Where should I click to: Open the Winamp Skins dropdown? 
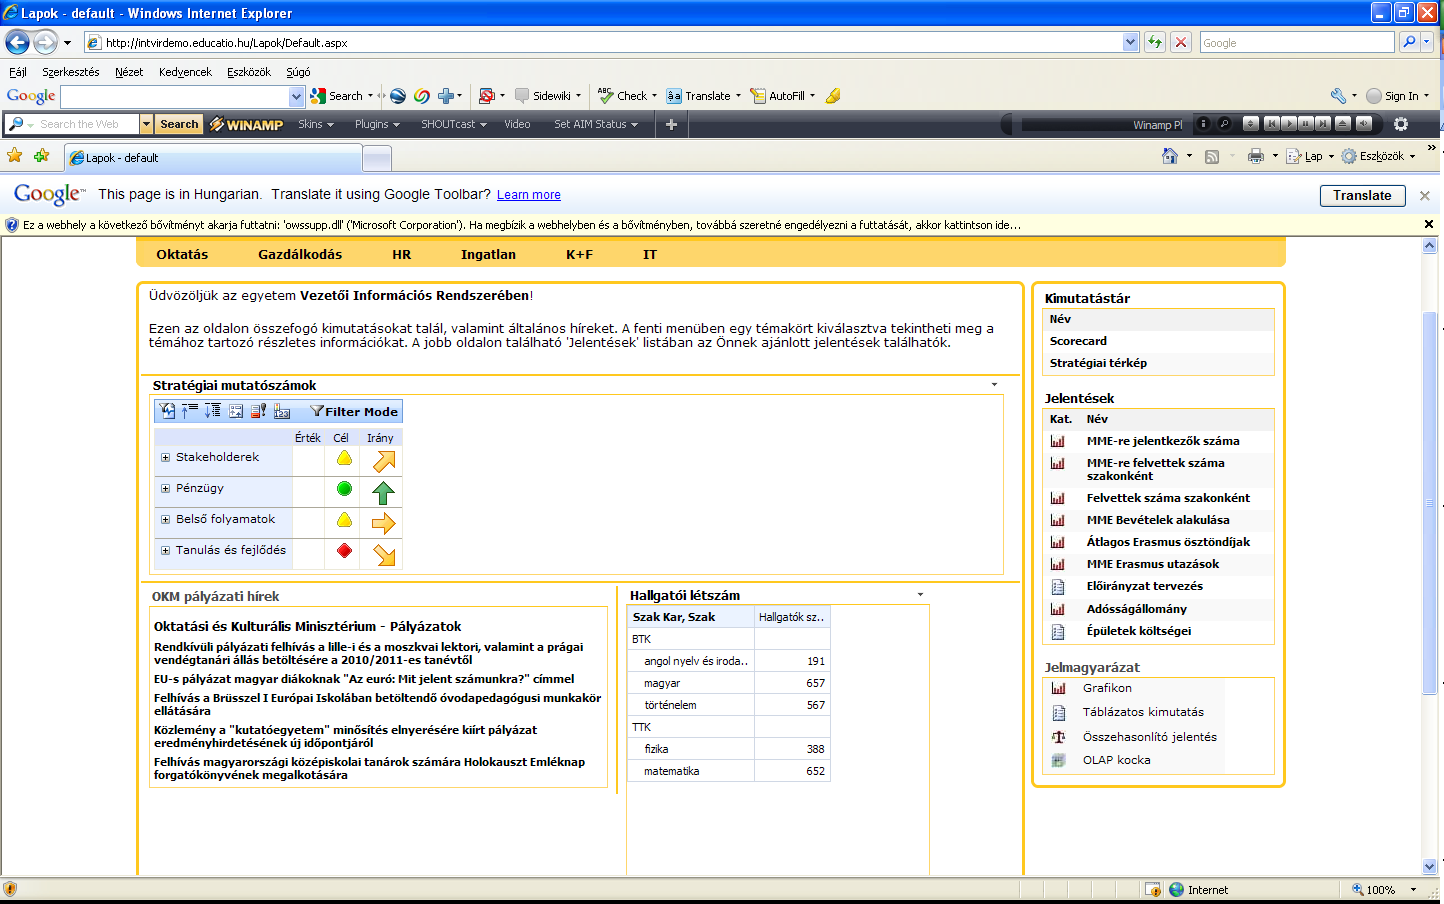point(316,124)
